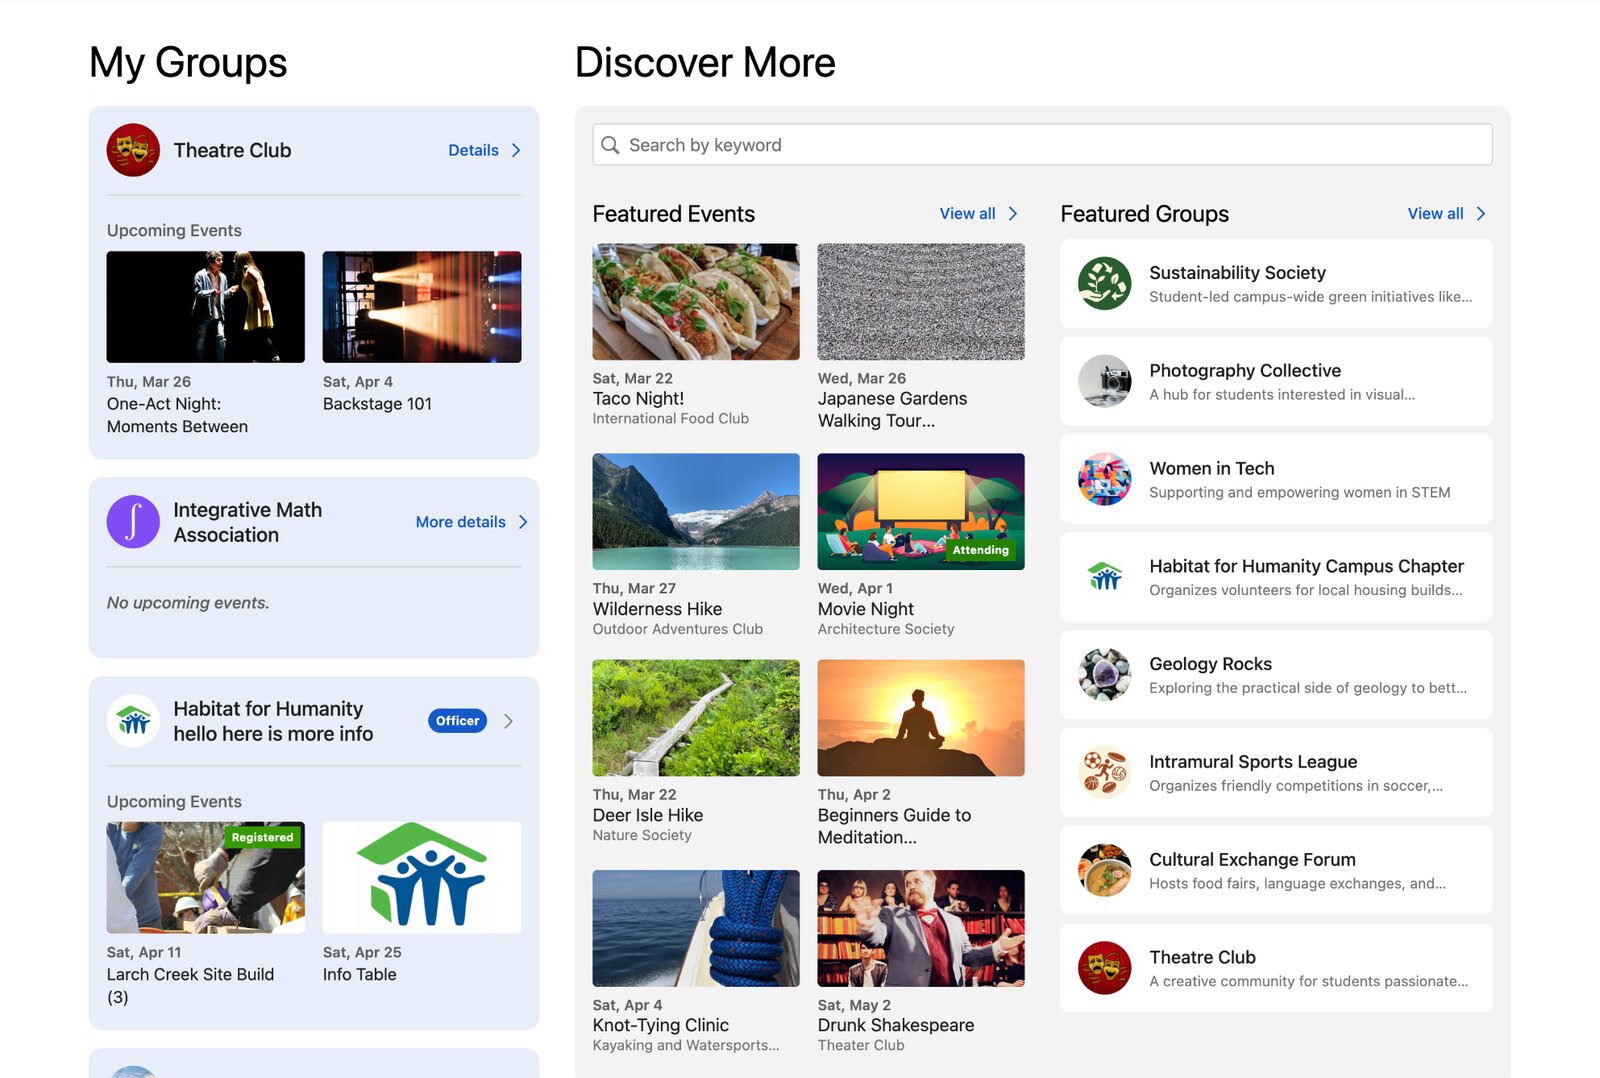The image size is (1600, 1078).
Task: Click the Search by keyword field
Action: [x=1042, y=145]
